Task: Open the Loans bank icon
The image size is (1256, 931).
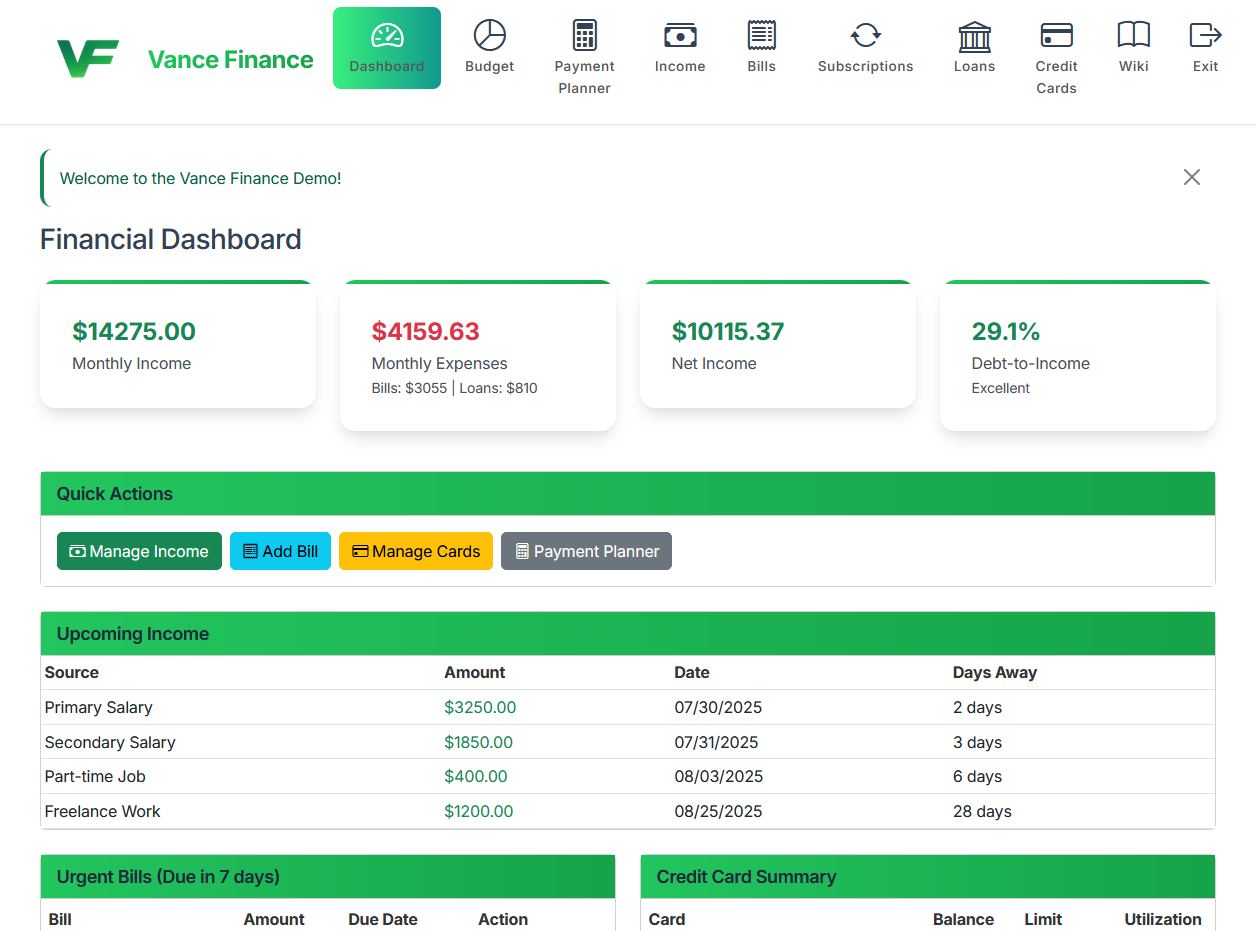Action: [974, 33]
